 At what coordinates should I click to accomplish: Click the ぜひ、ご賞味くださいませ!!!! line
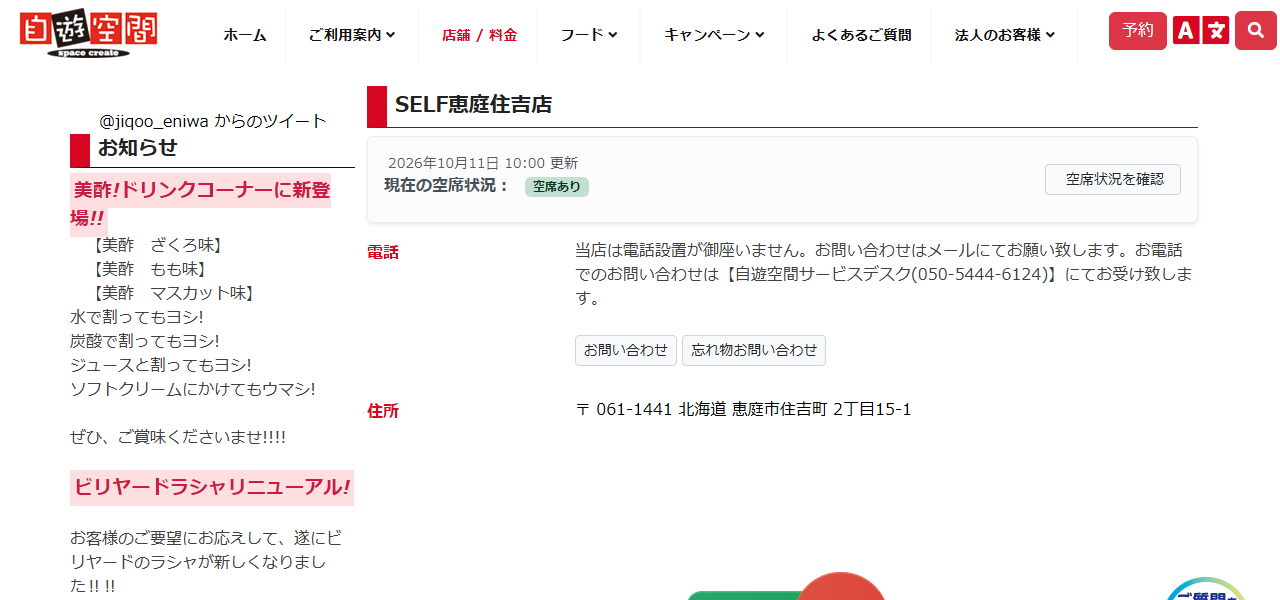tap(178, 437)
